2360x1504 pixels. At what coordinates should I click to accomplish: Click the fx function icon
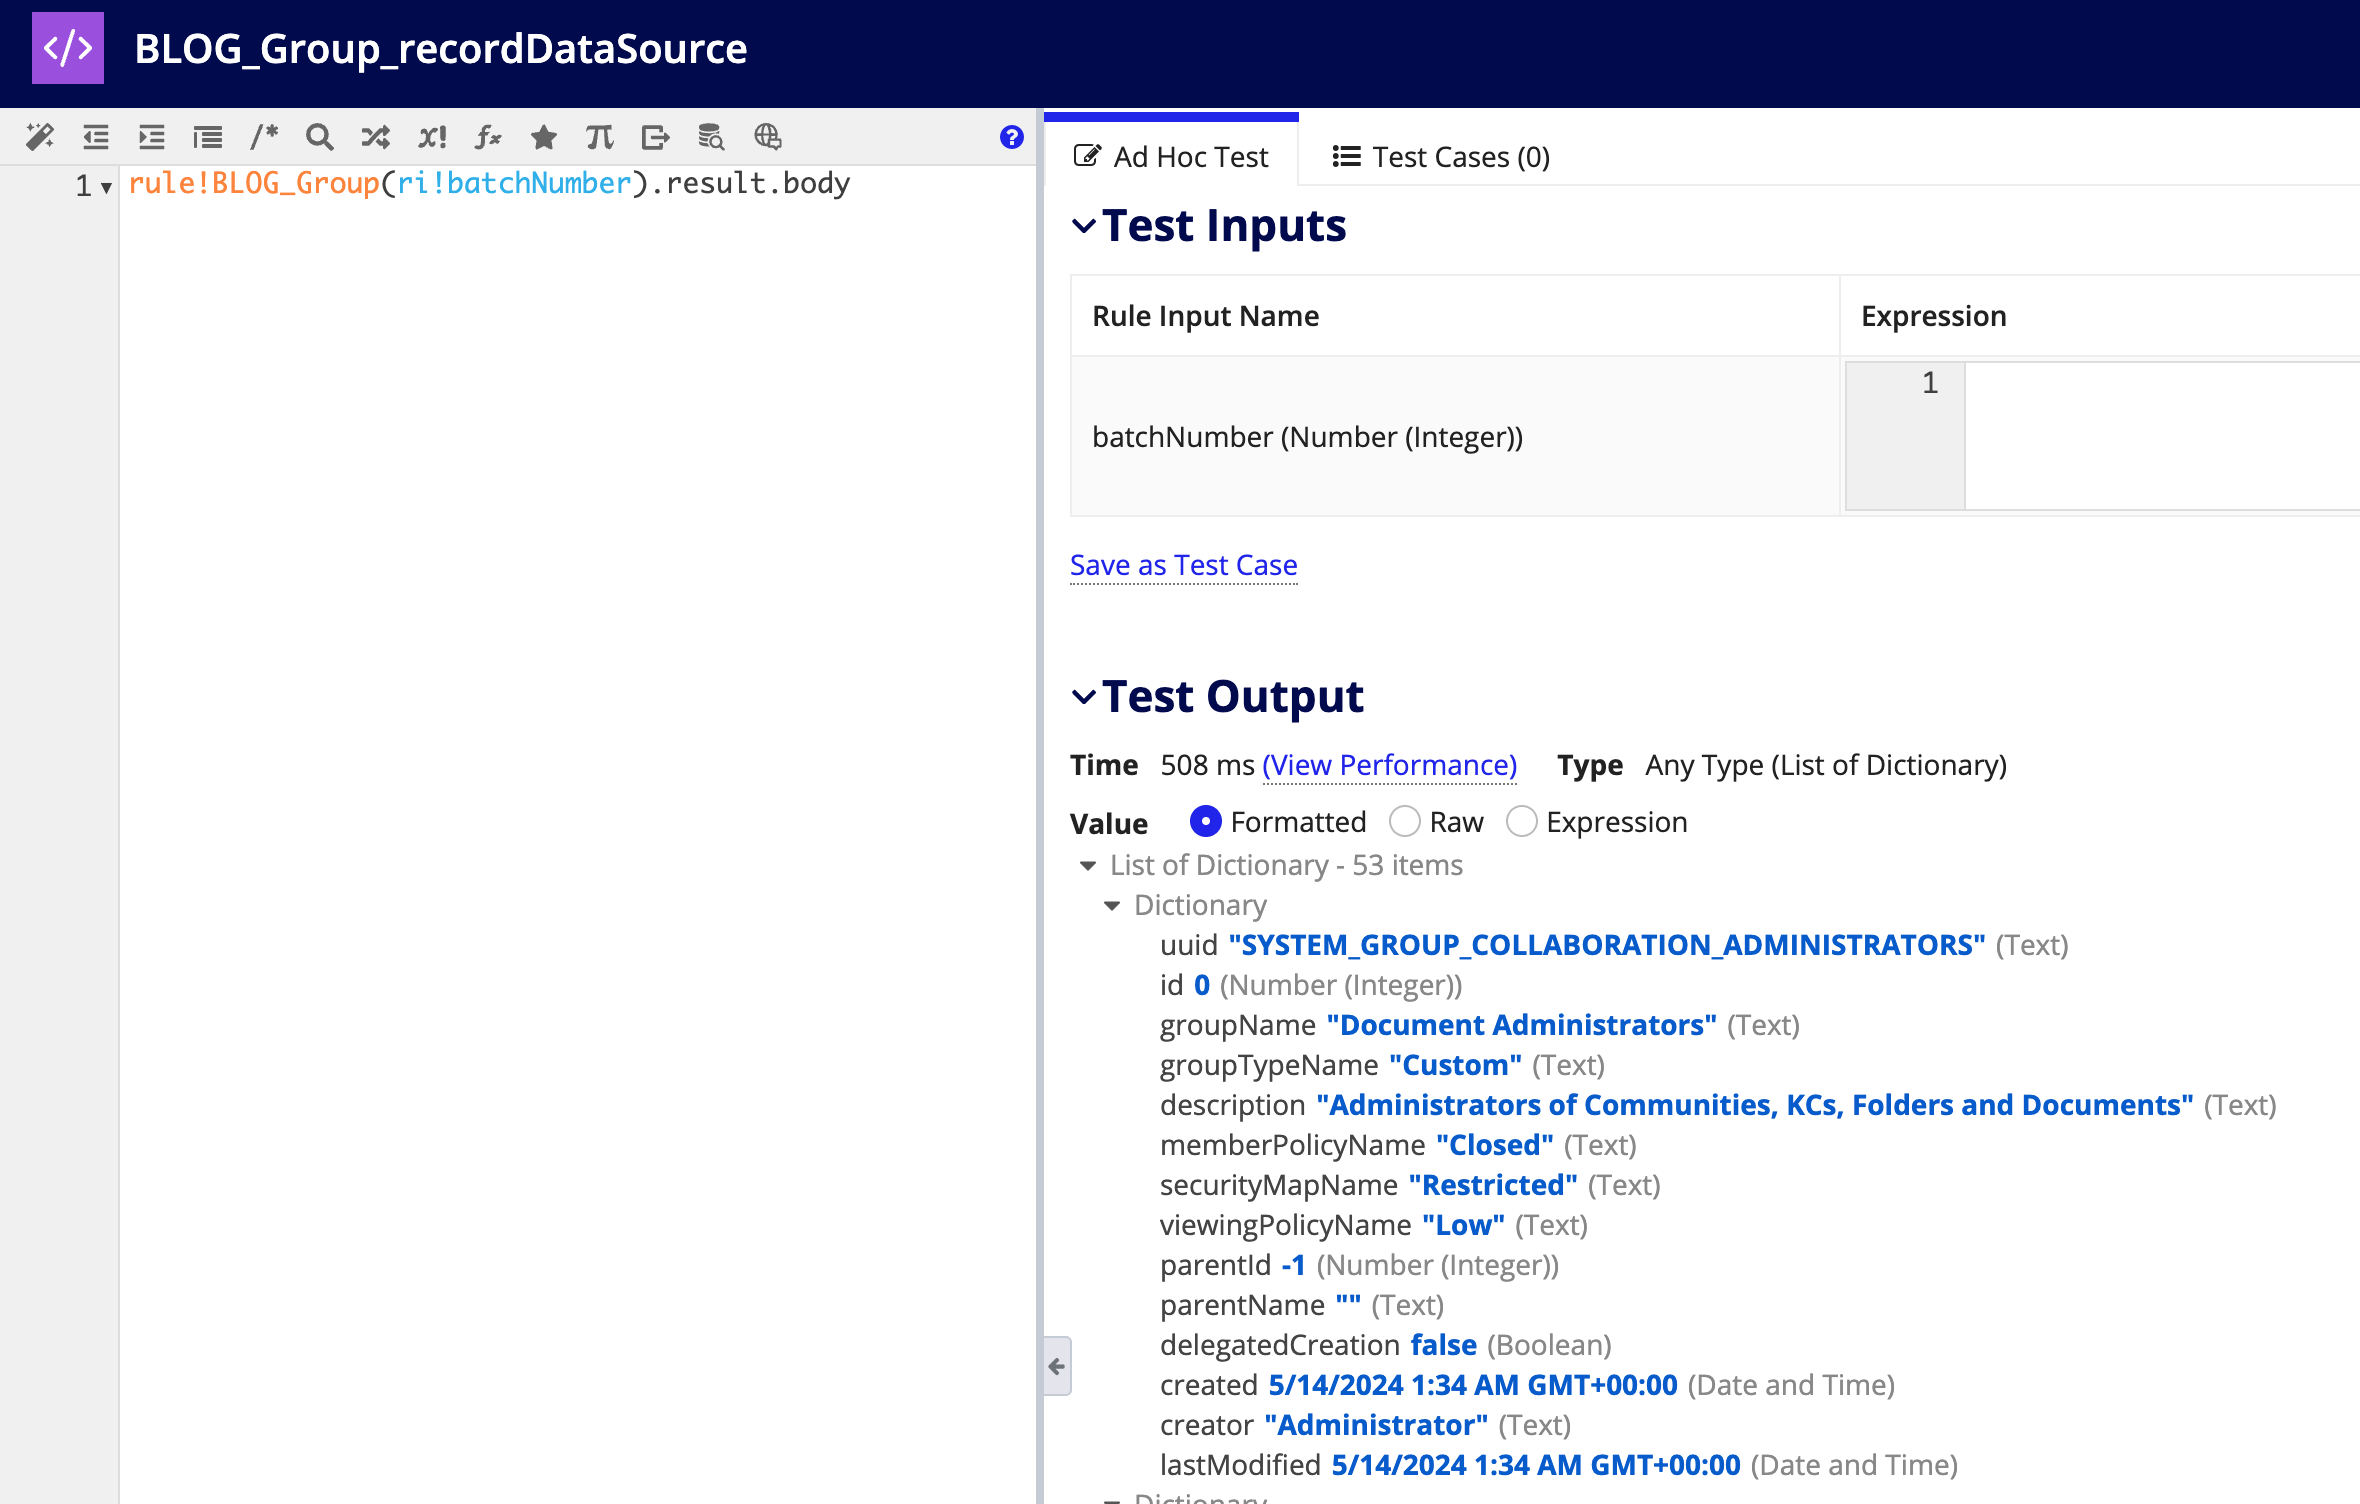point(488,137)
